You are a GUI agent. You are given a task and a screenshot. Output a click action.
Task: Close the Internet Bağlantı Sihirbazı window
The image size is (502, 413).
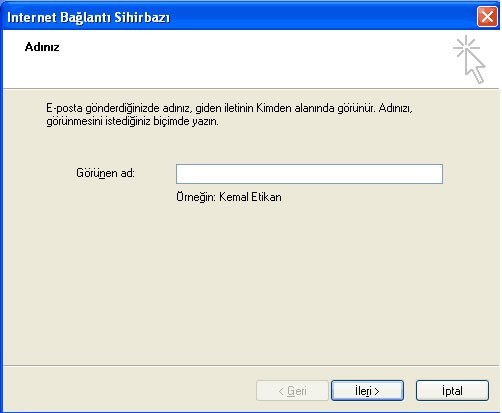point(487,16)
